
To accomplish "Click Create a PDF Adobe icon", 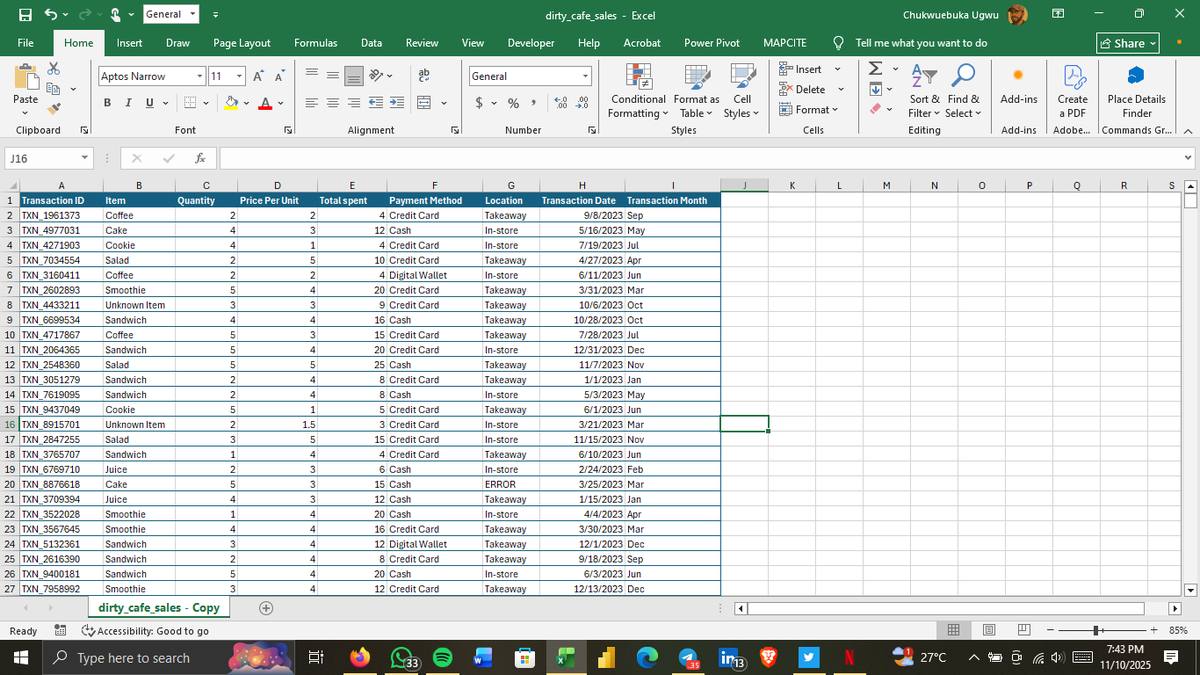I will [1072, 92].
